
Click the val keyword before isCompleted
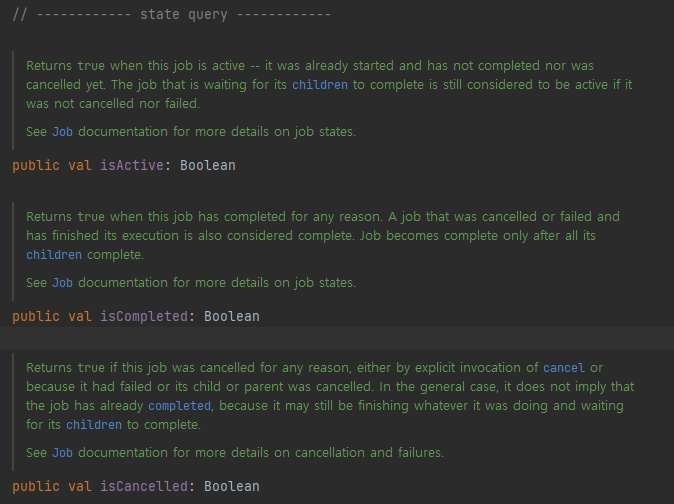coord(80,317)
